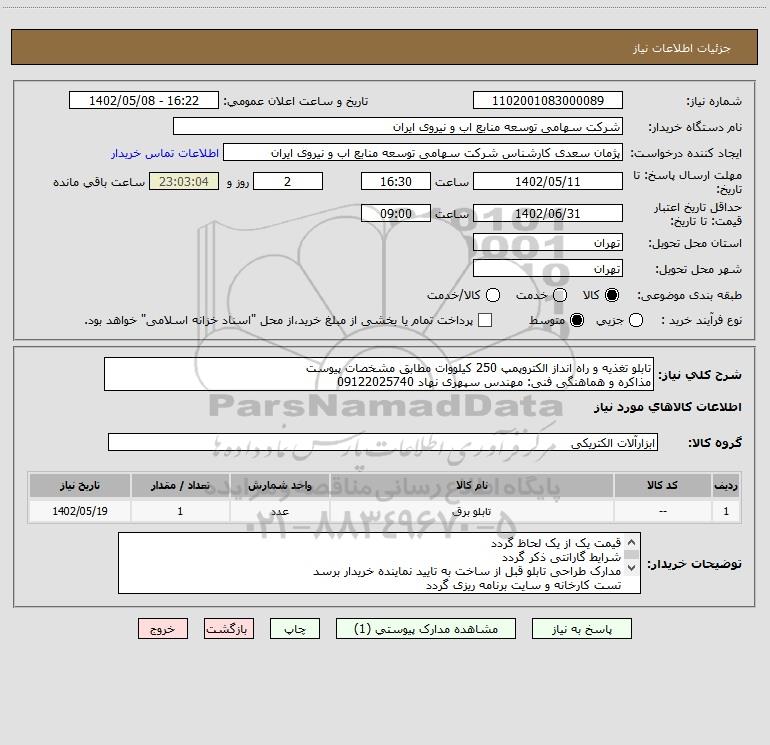770x745 pixels.
Task: Click the request creator field پژمان سعدی
Action: coord(423,153)
